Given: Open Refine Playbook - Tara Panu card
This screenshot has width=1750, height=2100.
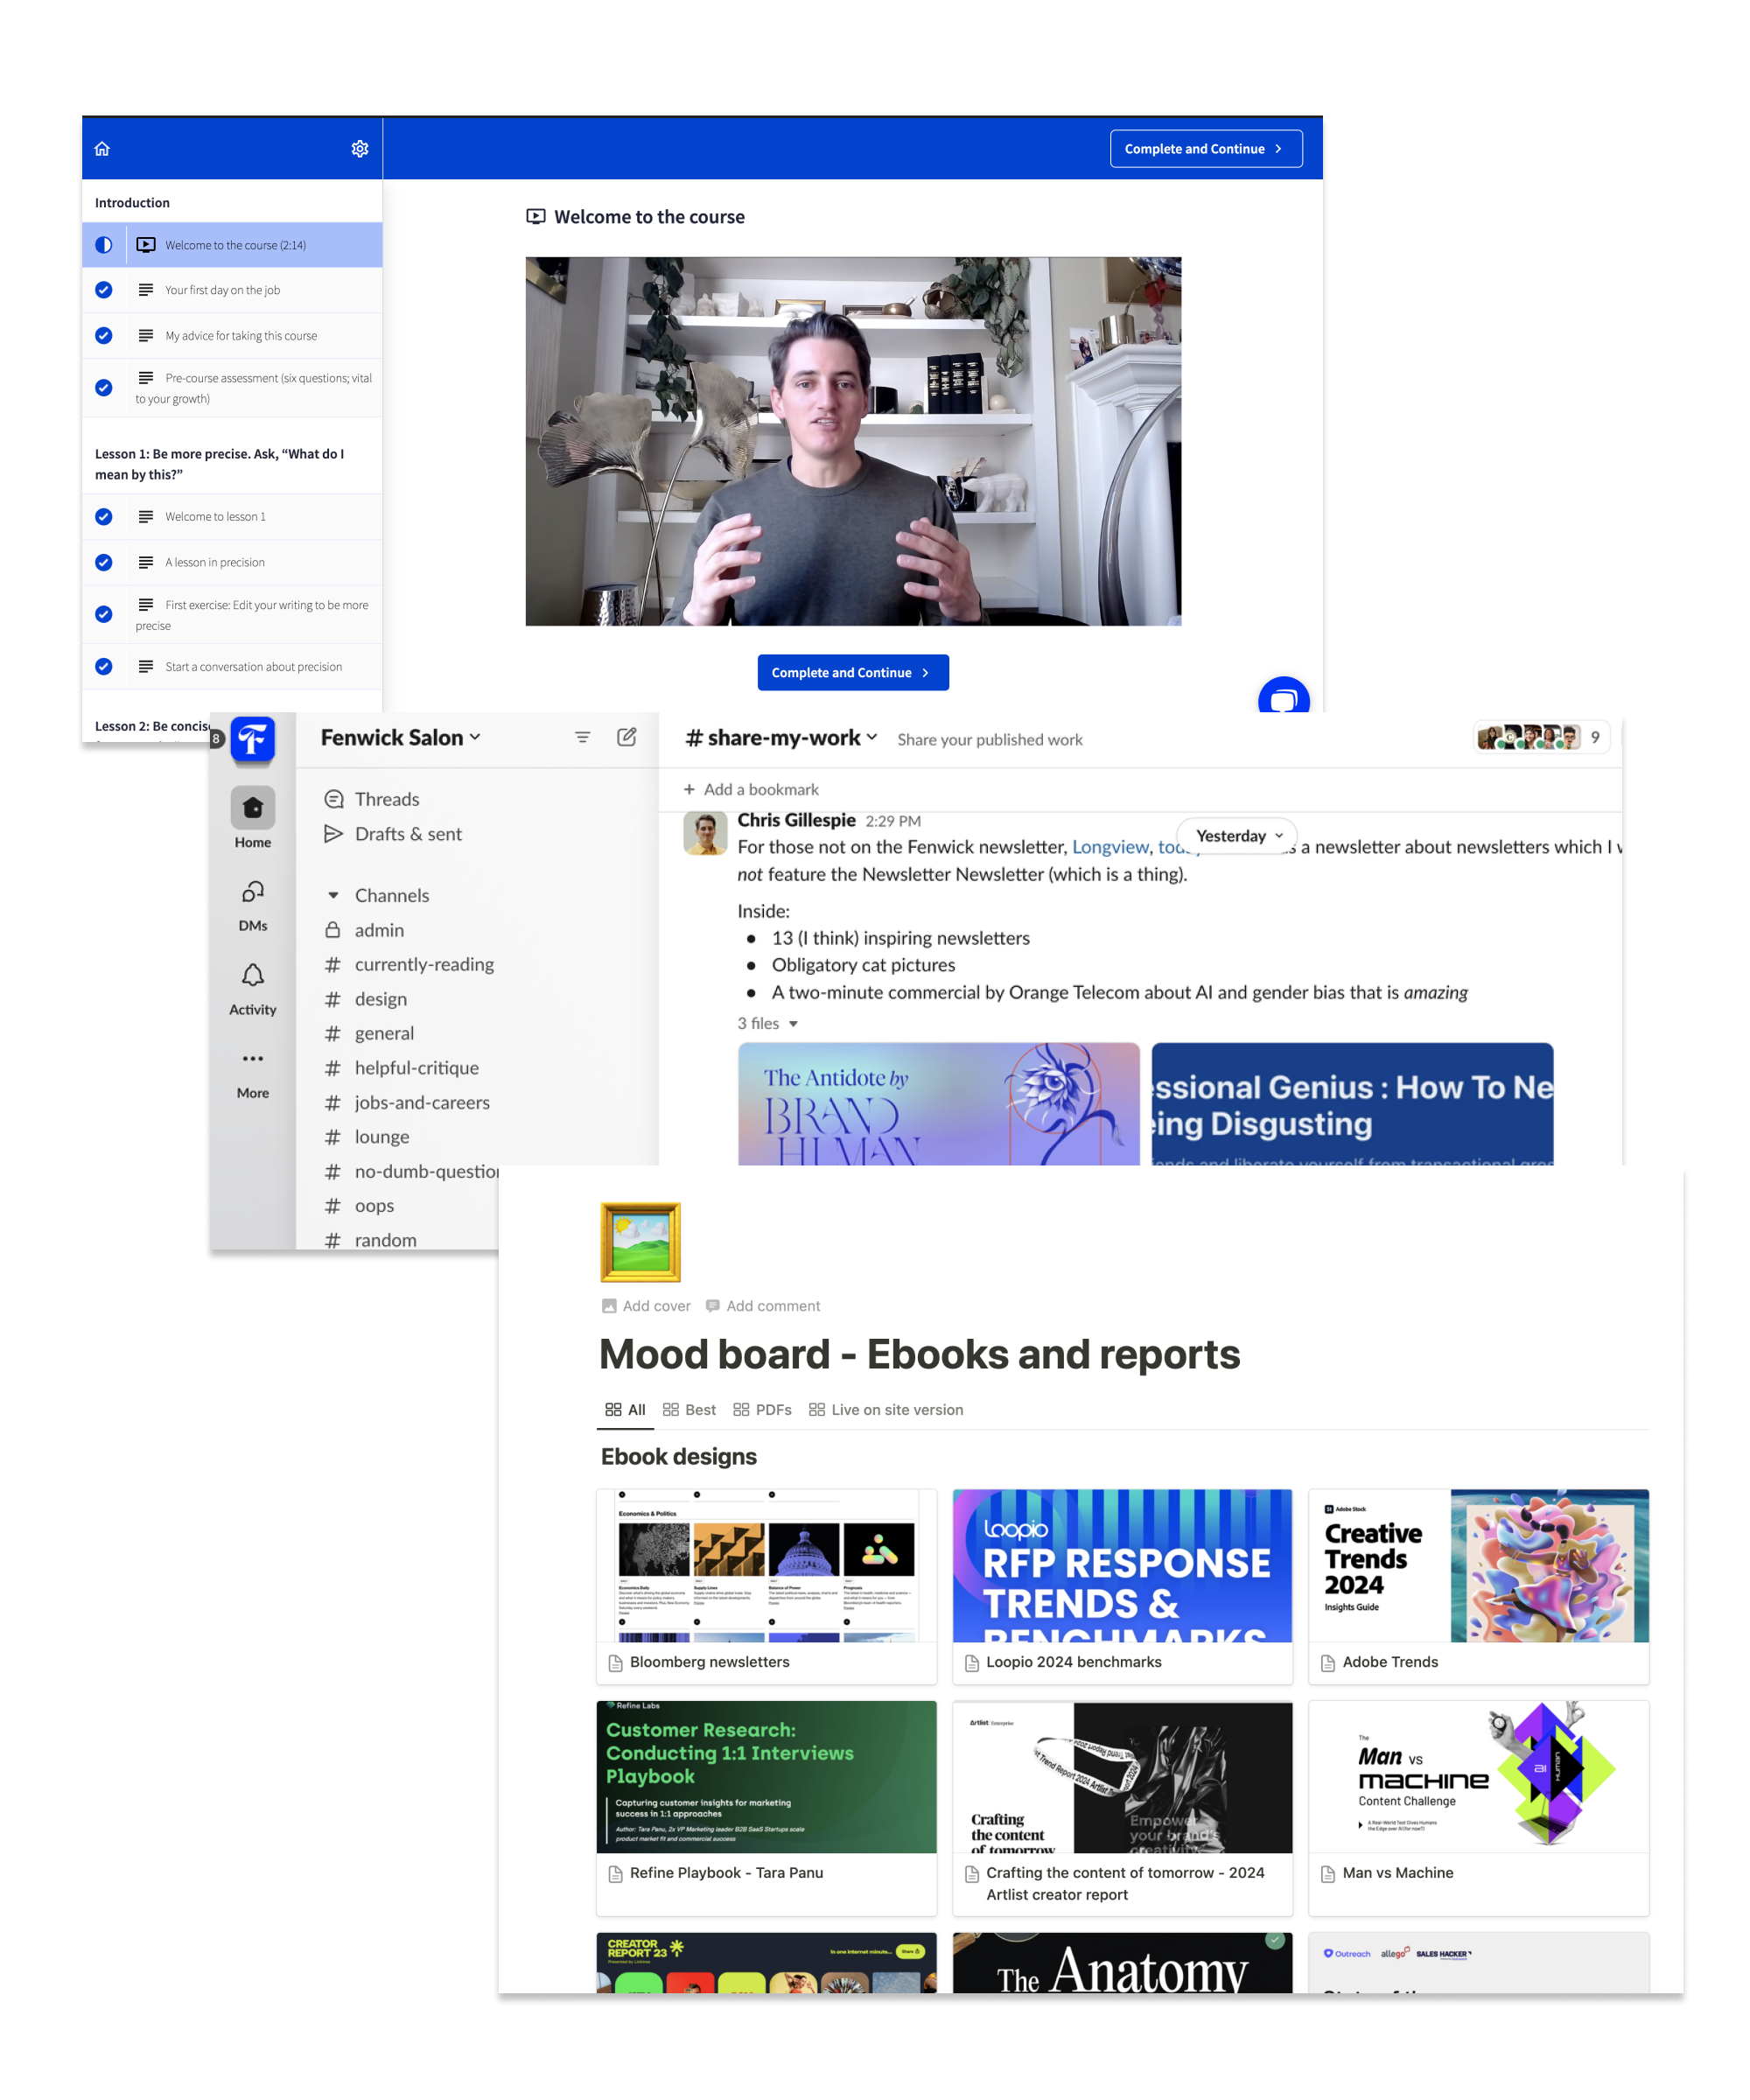Looking at the screenshot, I should click(x=767, y=1808).
